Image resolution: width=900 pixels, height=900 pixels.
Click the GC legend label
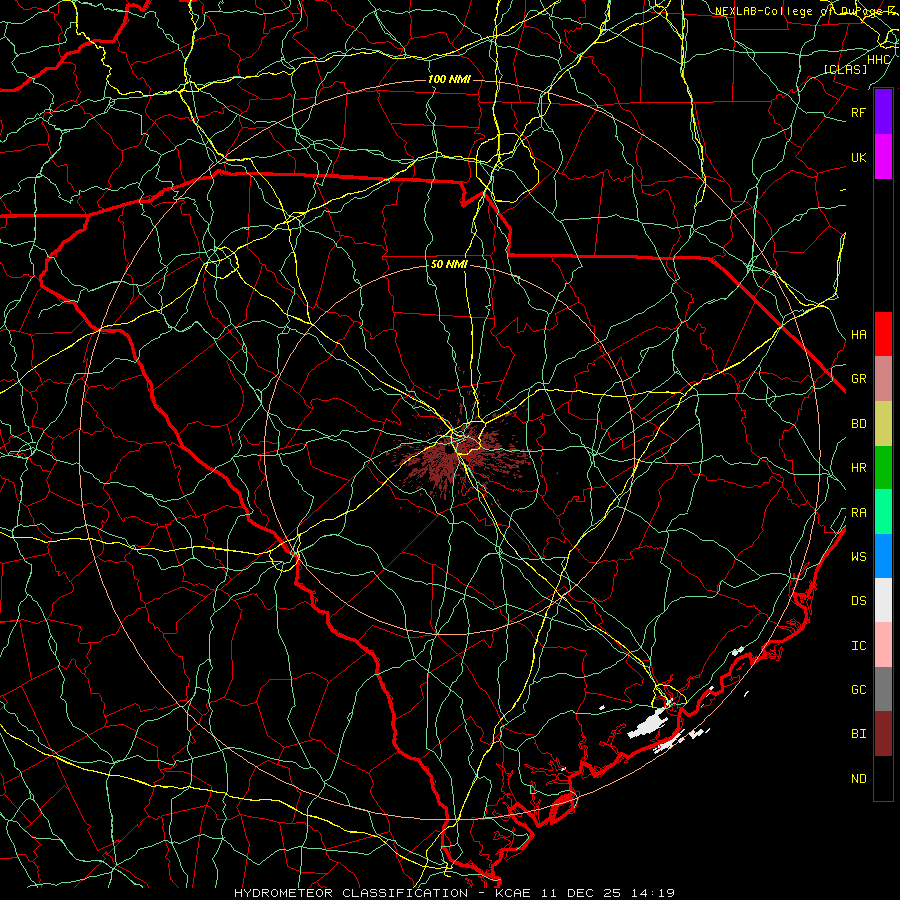[858, 690]
